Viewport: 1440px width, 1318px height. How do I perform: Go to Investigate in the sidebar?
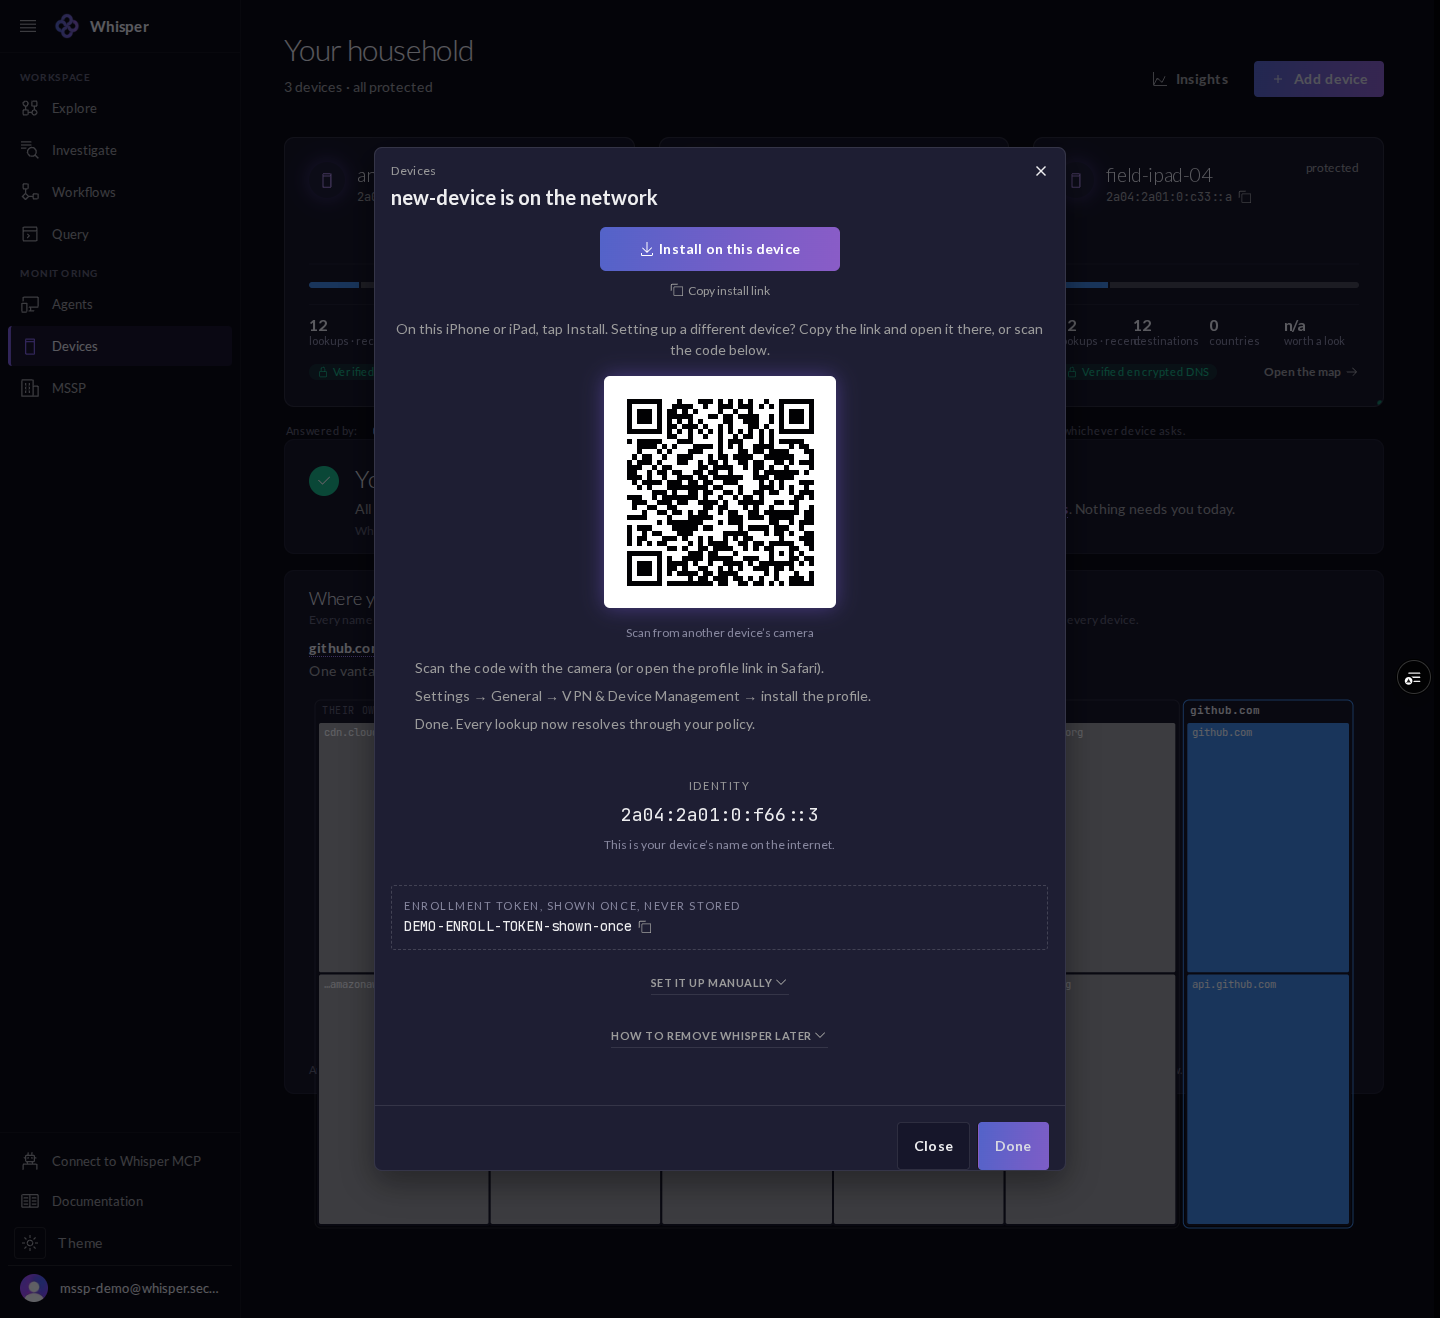[120, 150]
